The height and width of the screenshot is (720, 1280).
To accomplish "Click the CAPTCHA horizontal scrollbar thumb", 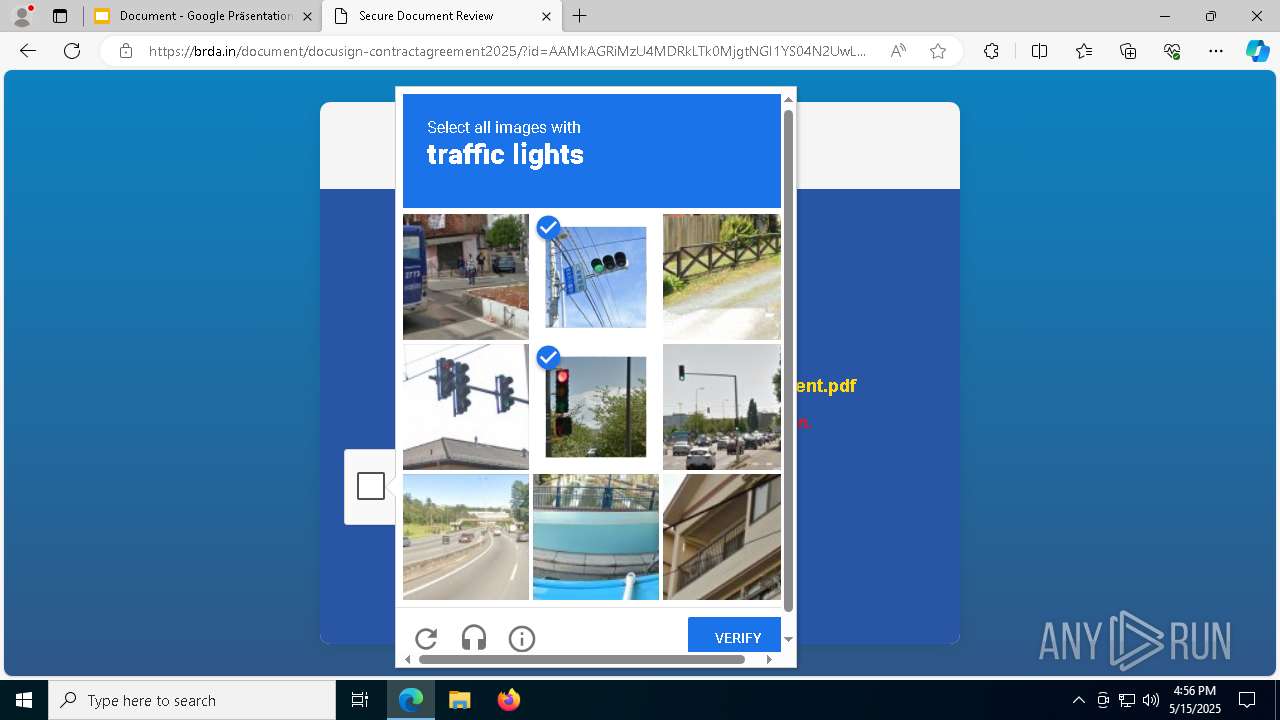I will pyautogui.click(x=582, y=659).
